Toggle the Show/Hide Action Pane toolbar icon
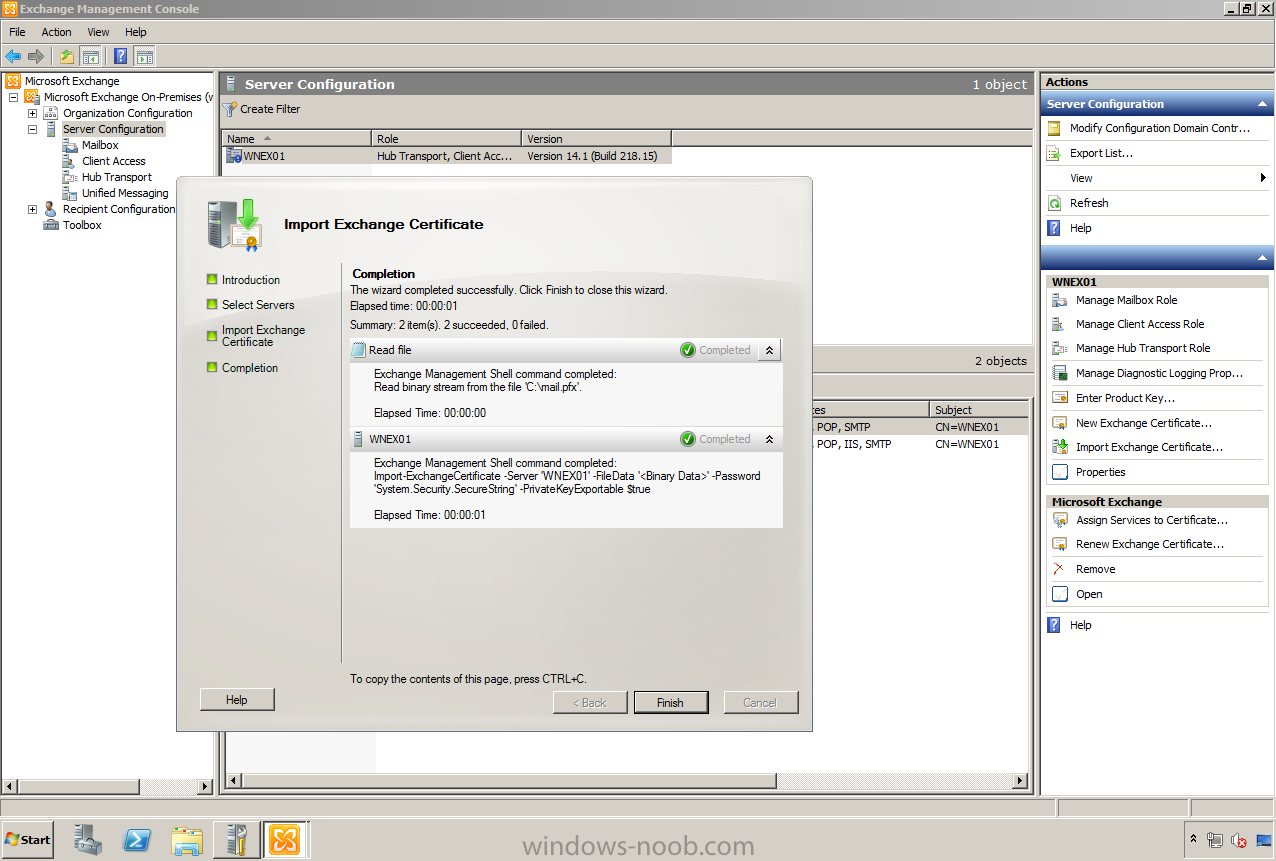The width and height of the screenshot is (1276, 861). point(144,56)
